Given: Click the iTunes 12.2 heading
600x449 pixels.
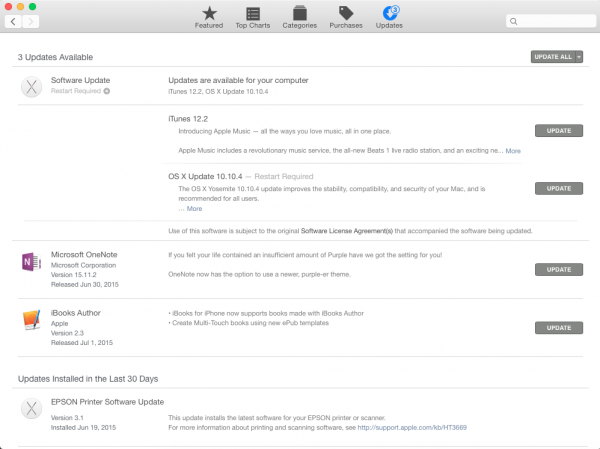Looking at the screenshot, I should [188, 119].
